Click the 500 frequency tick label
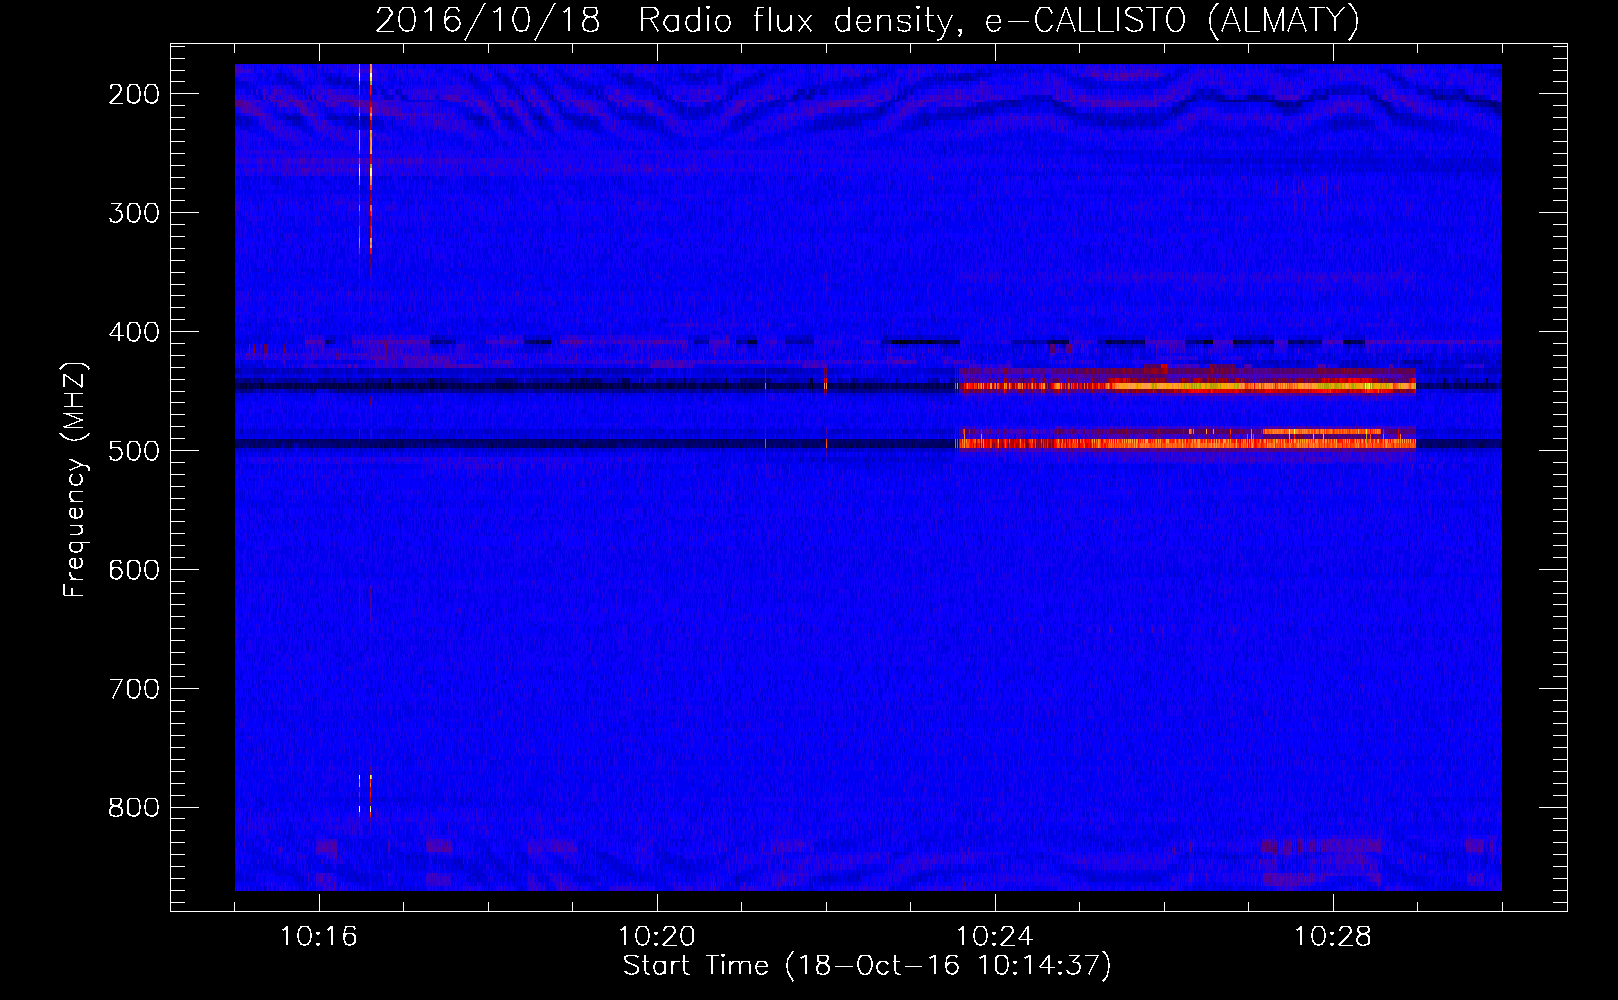 point(133,451)
